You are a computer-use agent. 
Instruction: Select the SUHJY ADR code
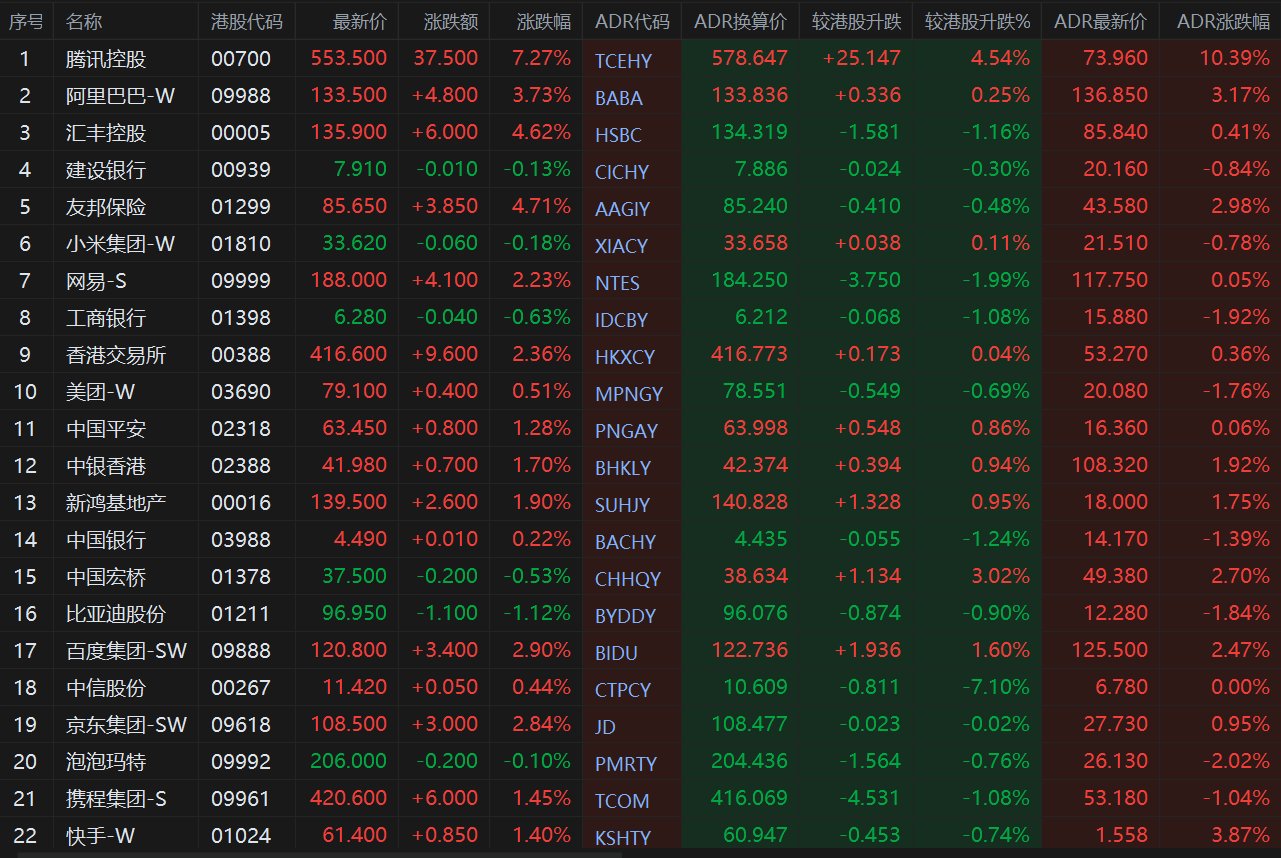coord(622,505)
